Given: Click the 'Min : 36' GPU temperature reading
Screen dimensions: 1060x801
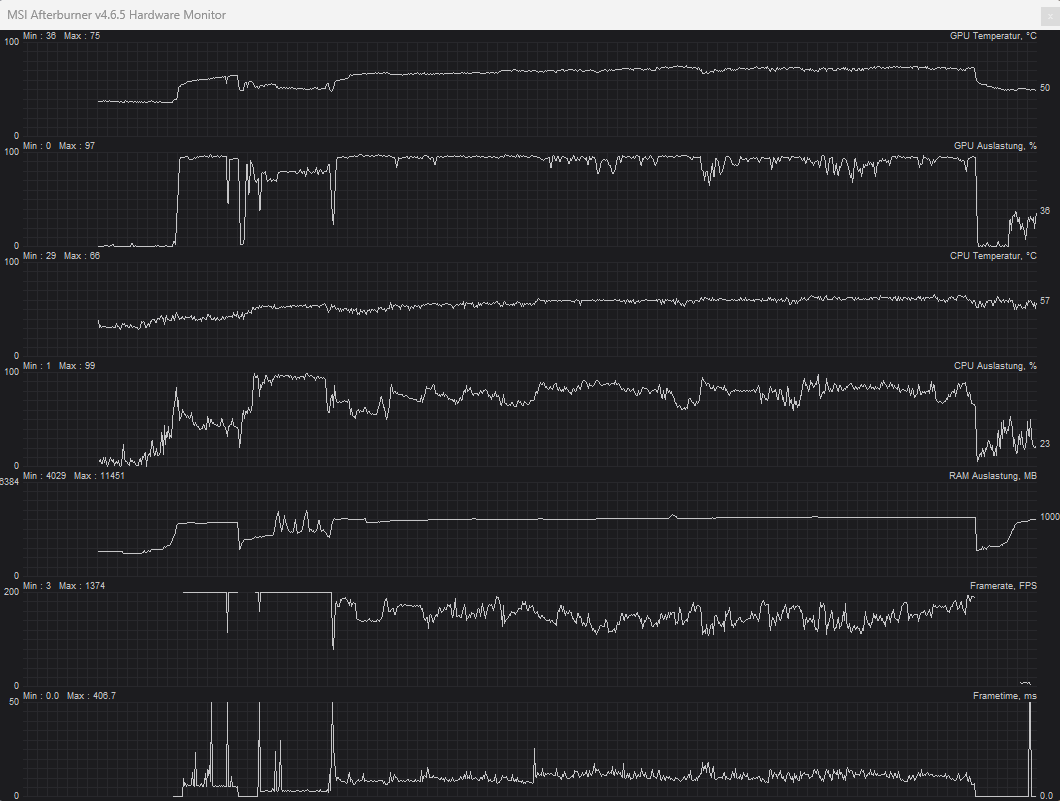Looking at the screenshot, I should pyautogui.click(x=39, y=36).
